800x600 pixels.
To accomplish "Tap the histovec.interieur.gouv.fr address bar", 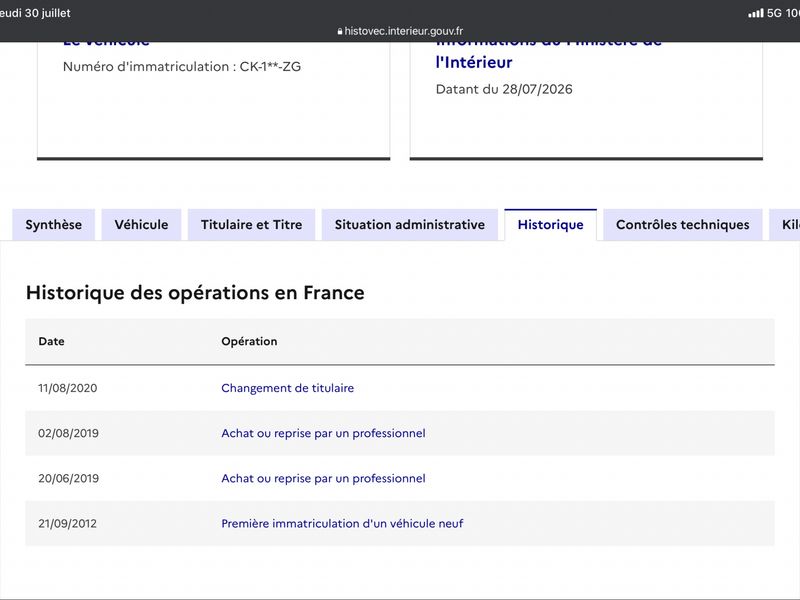I will pos(400,31).
